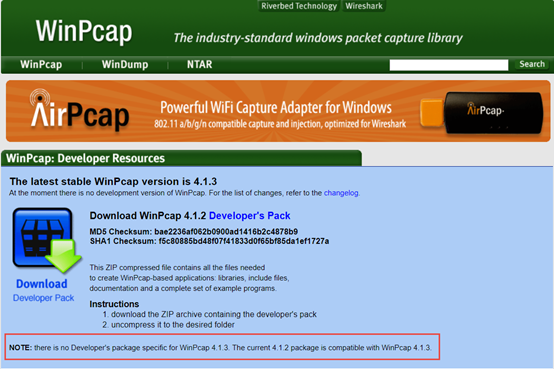Click the AirPcap USB adapter image
This screenshot has width=554, height=369.
pyautogui.click(x=482, y=113)
